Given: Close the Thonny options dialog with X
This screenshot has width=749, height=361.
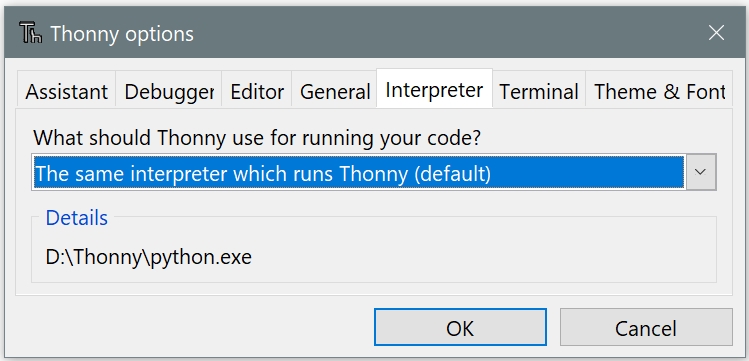Looking at the screenshot, I should [716, 33].
